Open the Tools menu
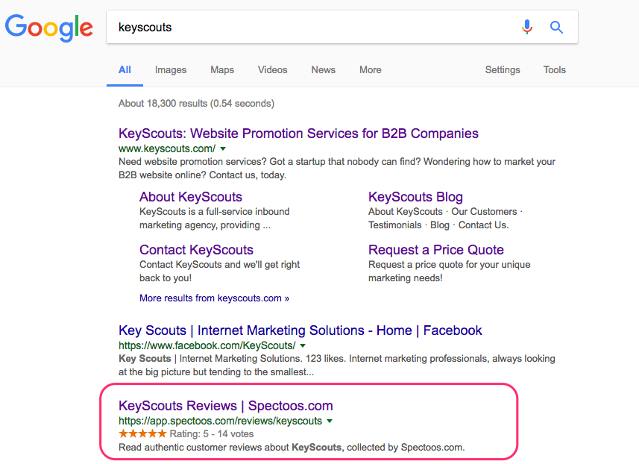This screenshot has height=464, width=639. point(554,70)
